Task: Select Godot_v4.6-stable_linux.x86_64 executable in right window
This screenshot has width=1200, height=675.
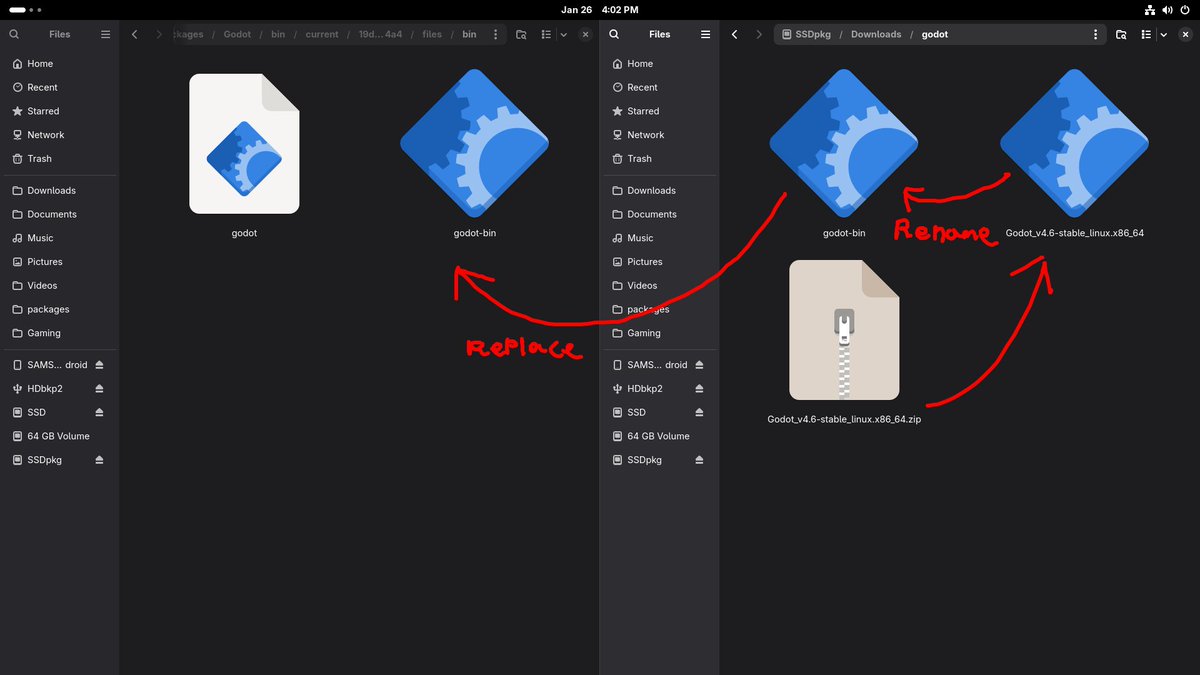Action: (1074, 154)
